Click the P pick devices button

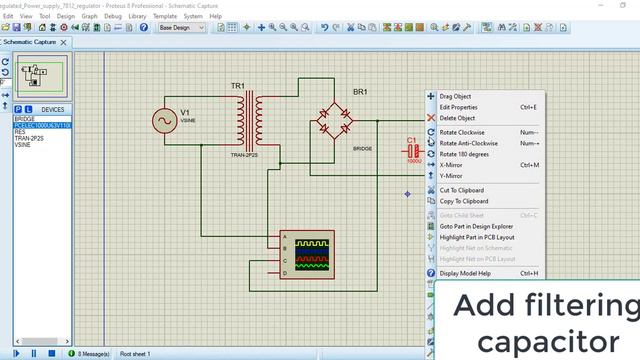(18, 109)
